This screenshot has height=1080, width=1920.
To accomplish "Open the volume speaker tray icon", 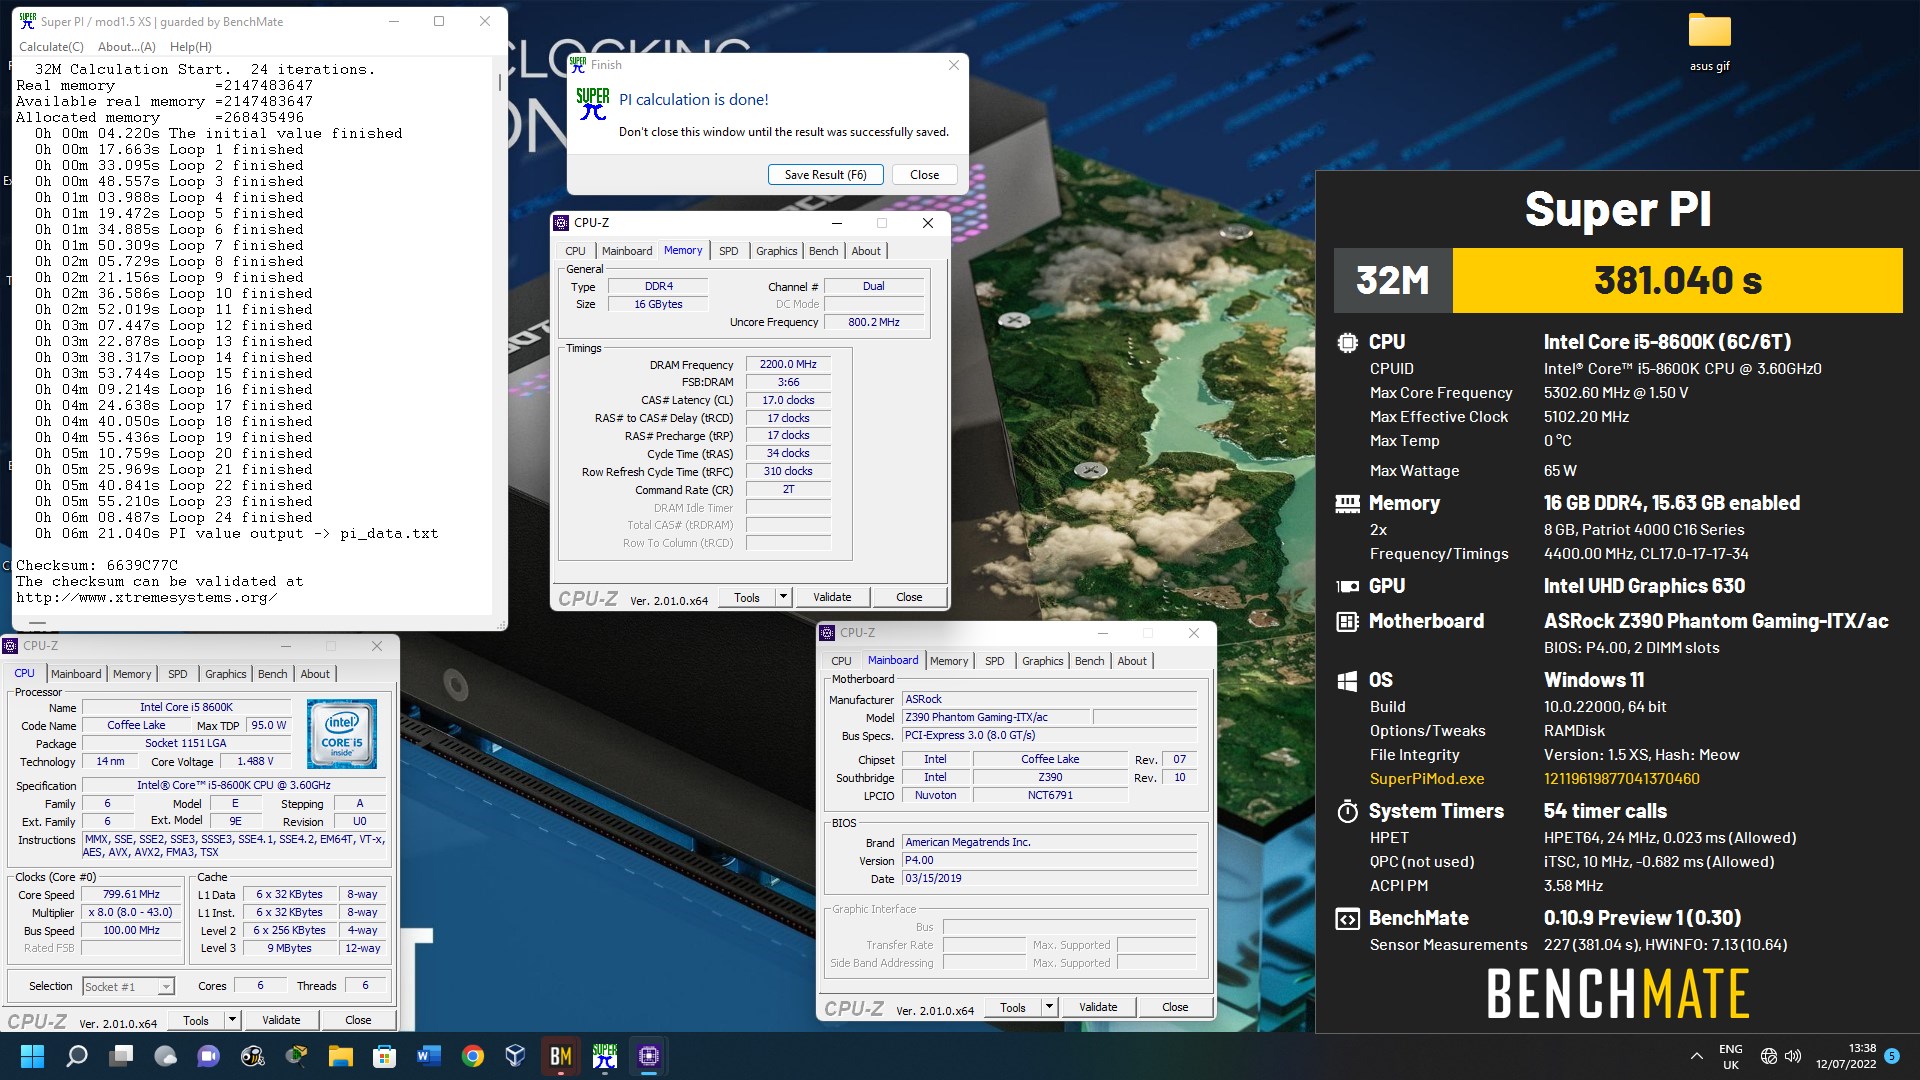I will pyautogui.click(x=1793, y=1056).
